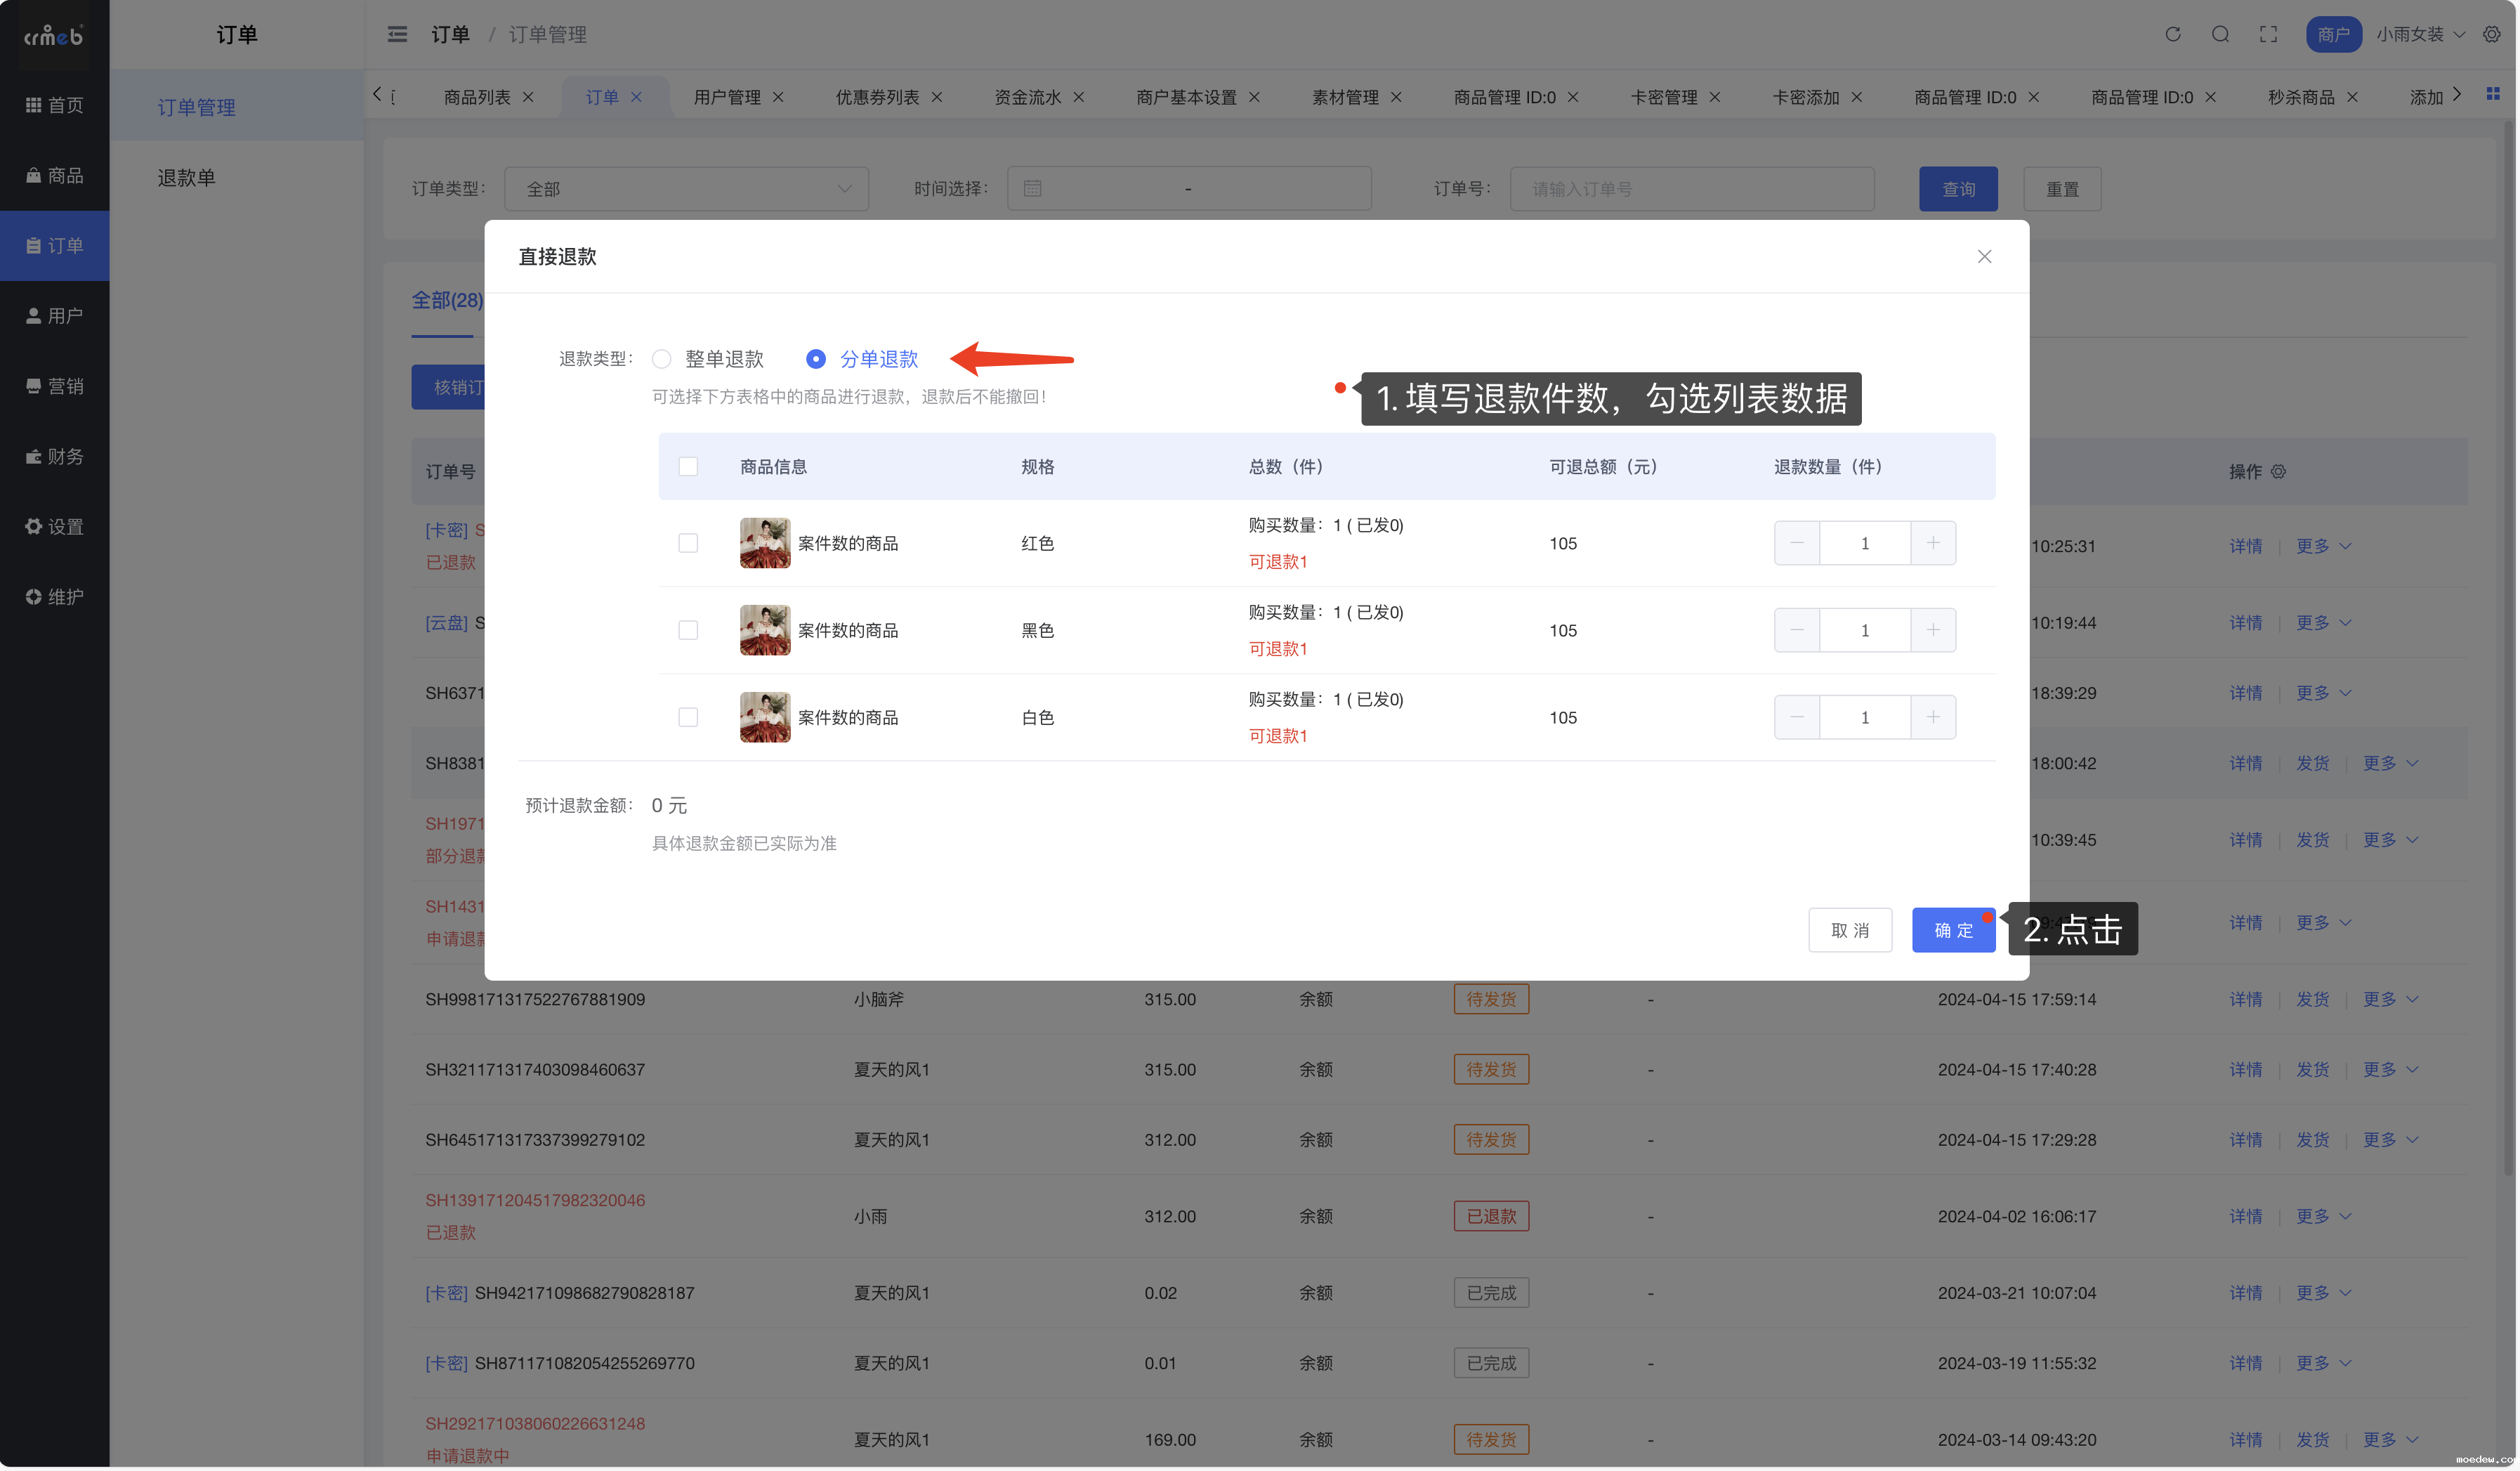This screenshot has height=1471, width=2520.
Task: Click the search magnifier icon
Action: 2220,34
